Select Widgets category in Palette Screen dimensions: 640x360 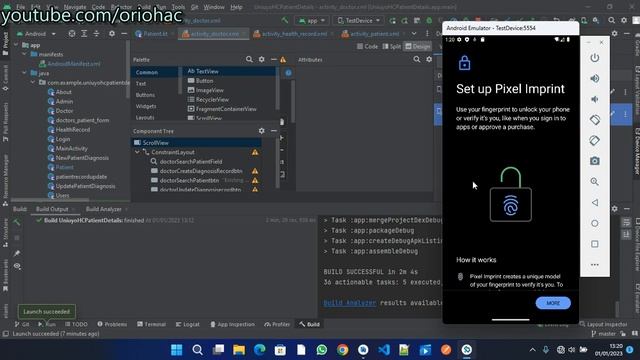pos(146,106)
